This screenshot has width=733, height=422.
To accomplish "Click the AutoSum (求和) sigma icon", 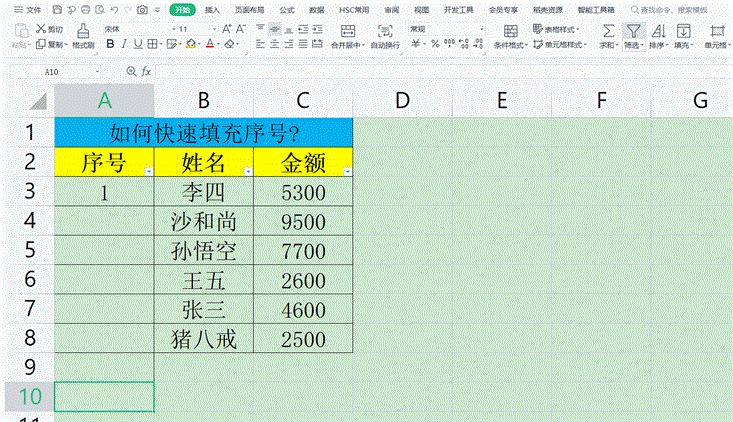I will point(608,30).
